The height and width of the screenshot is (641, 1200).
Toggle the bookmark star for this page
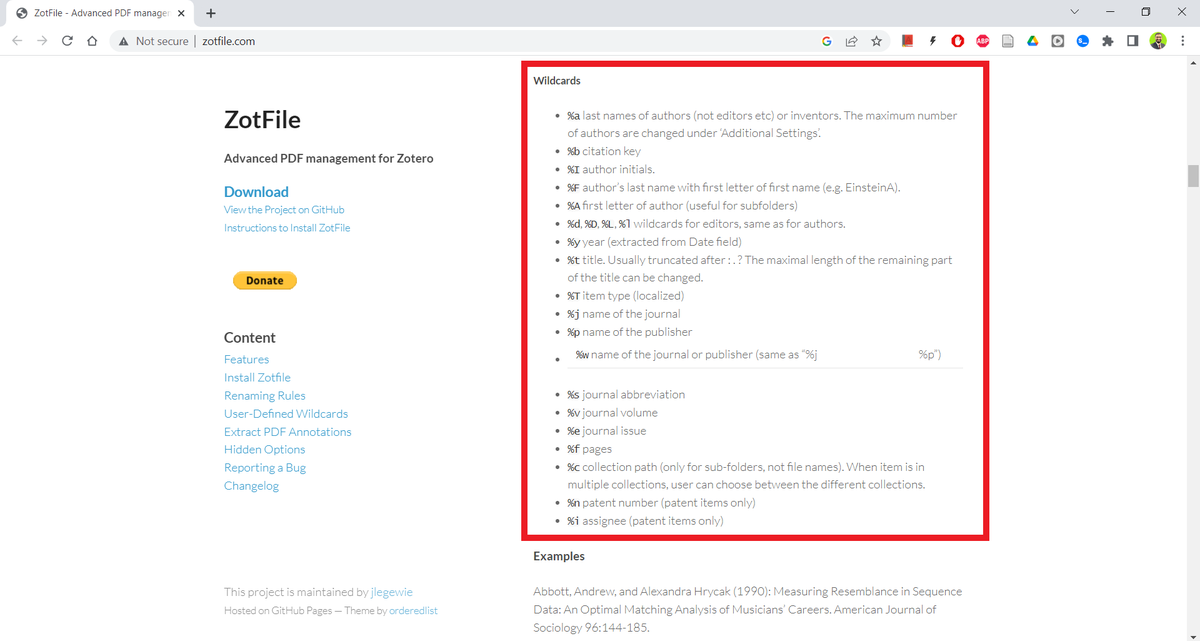877,41
